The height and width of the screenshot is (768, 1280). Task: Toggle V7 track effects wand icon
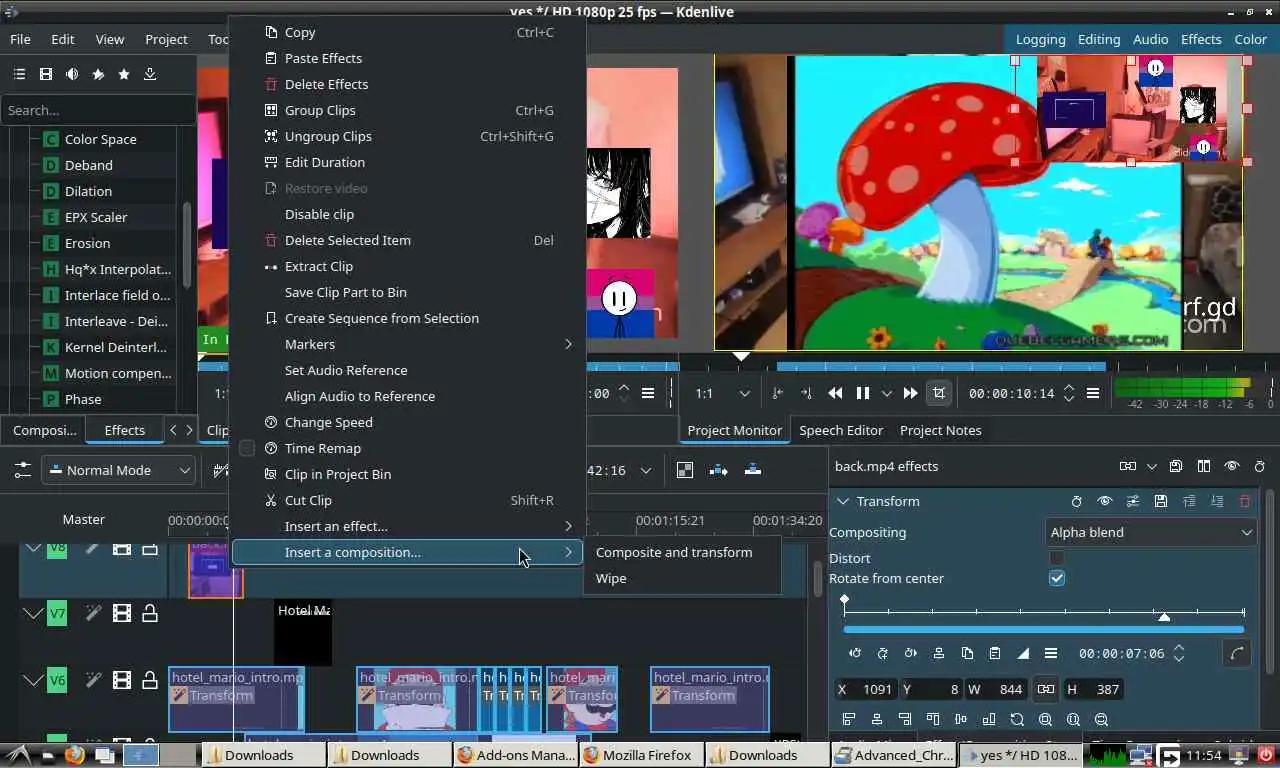tap(94, 613)
